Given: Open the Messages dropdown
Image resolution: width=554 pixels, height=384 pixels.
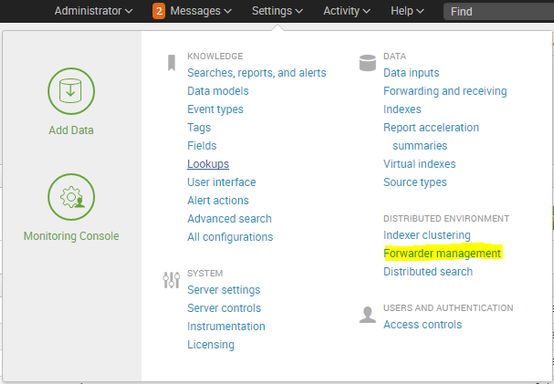Looking at the screenshot, I should (201, 11).
